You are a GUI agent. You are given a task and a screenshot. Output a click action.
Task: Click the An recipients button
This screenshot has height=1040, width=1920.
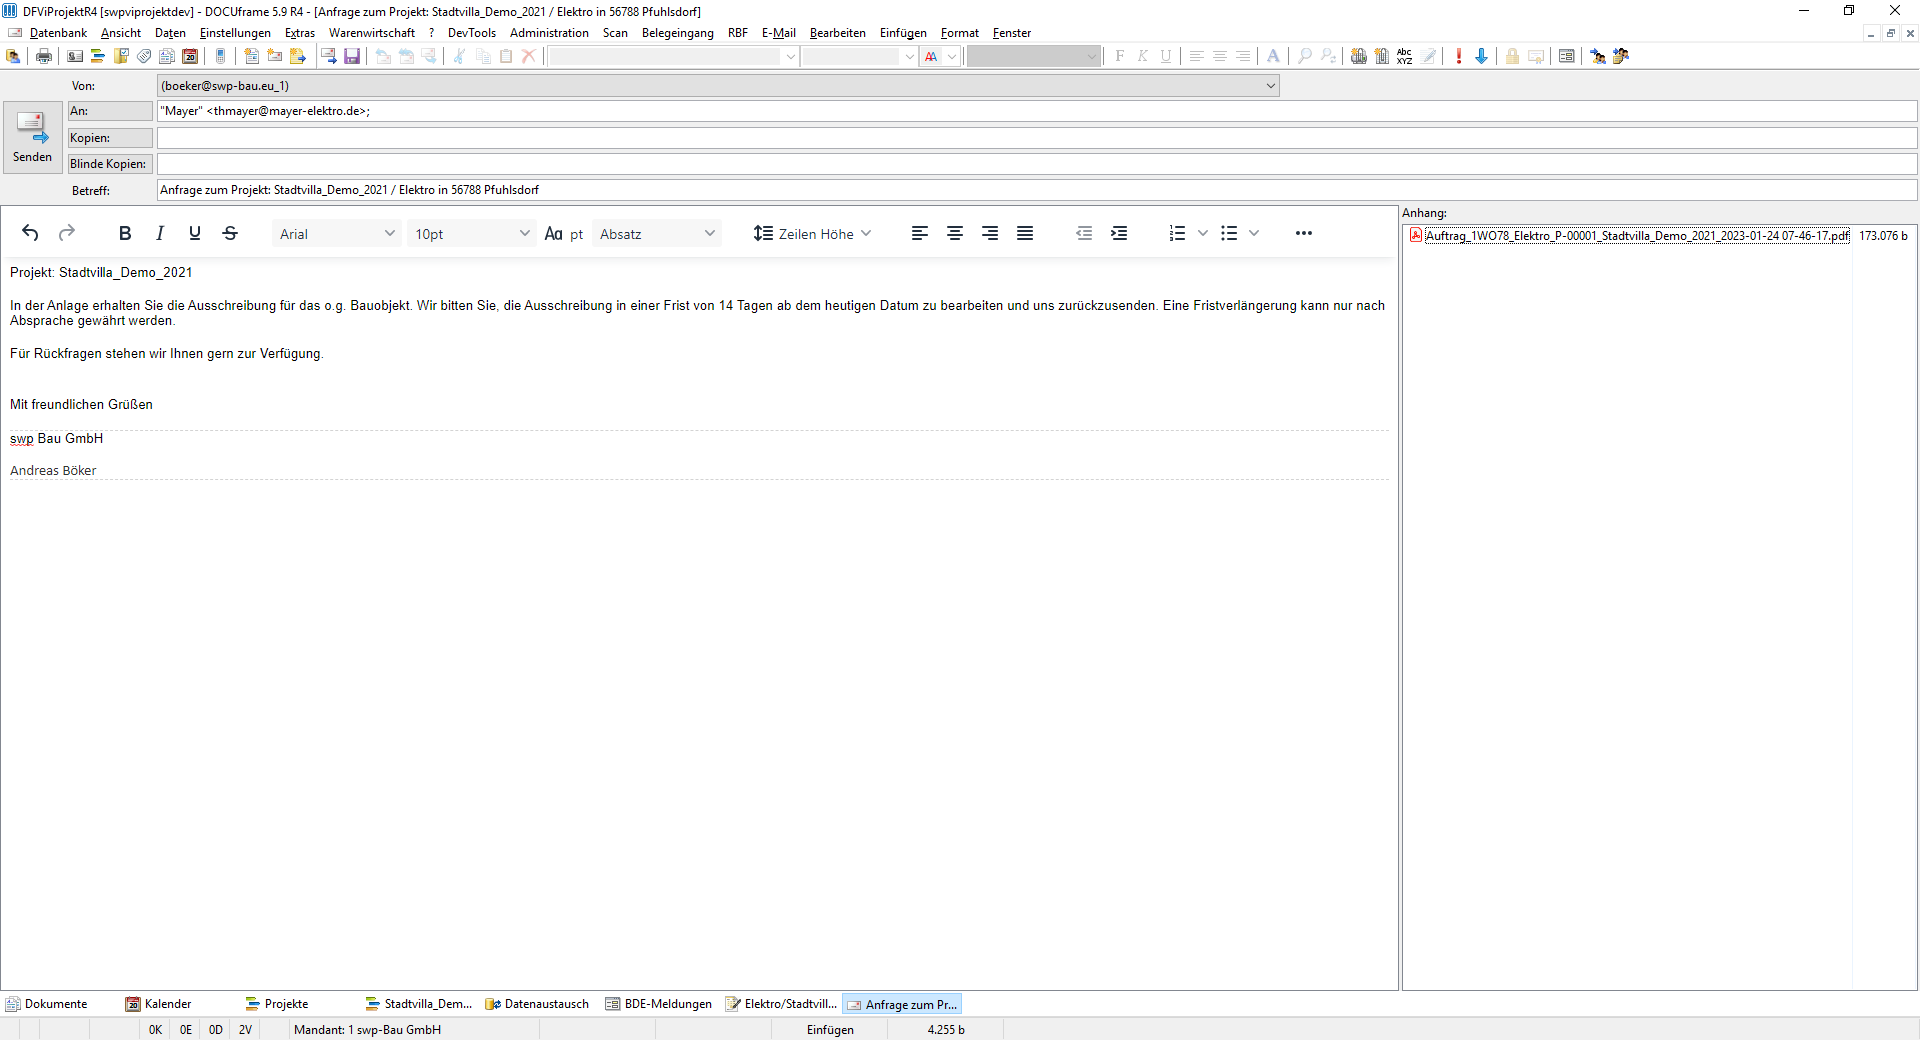click(x=110, y=111)
